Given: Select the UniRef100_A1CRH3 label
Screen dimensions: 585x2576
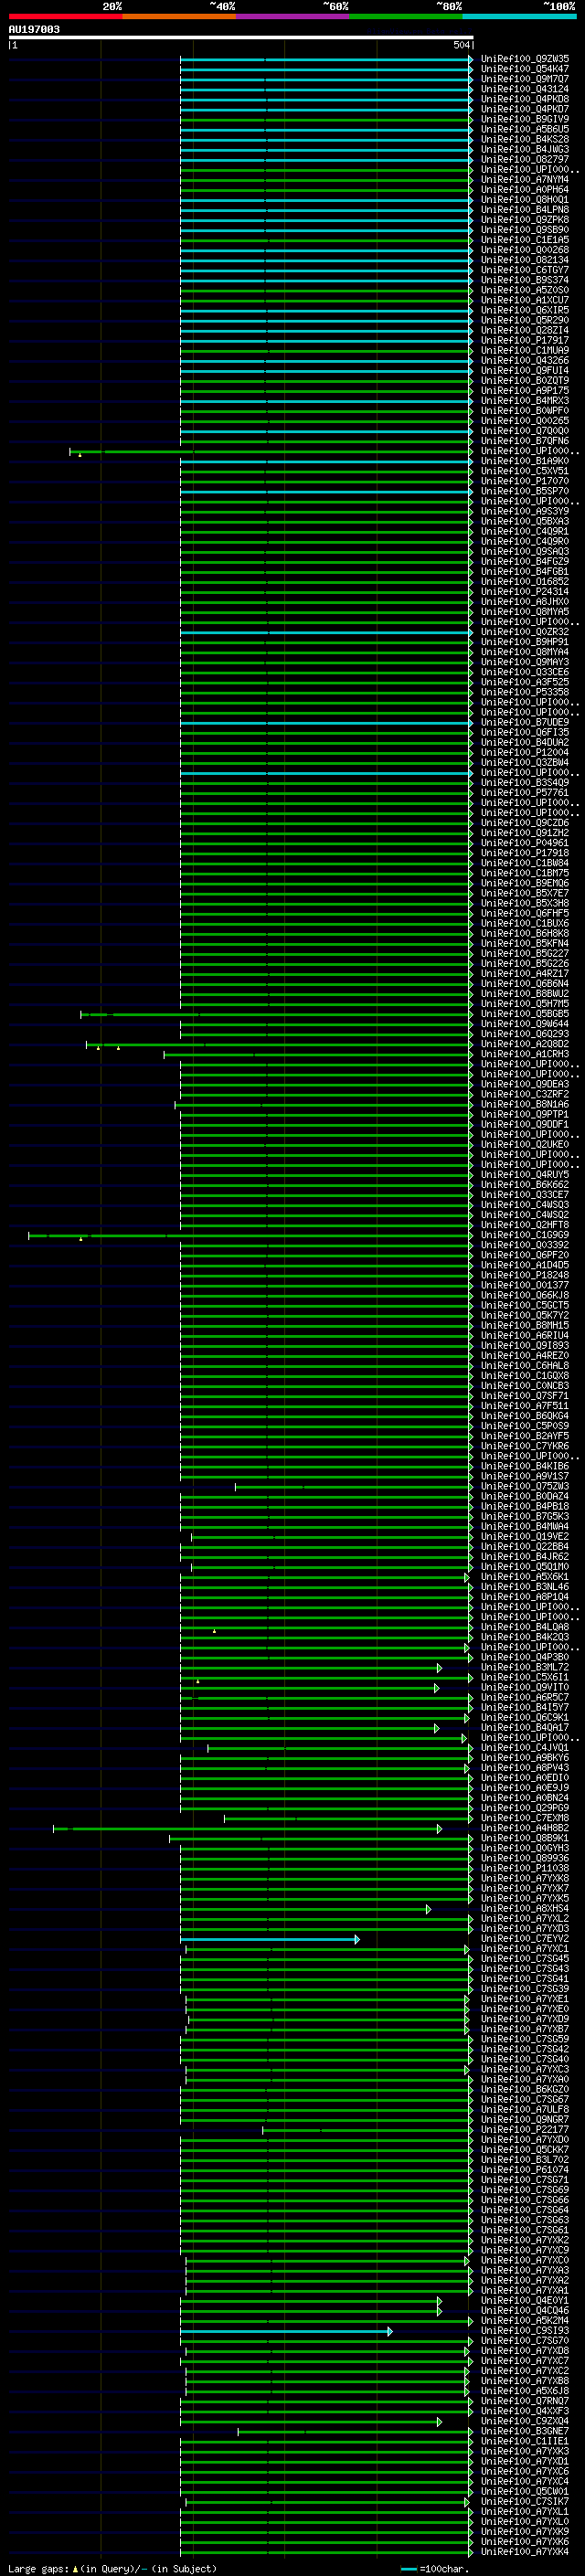Looking at the screenshot, I should point(525,1054).
